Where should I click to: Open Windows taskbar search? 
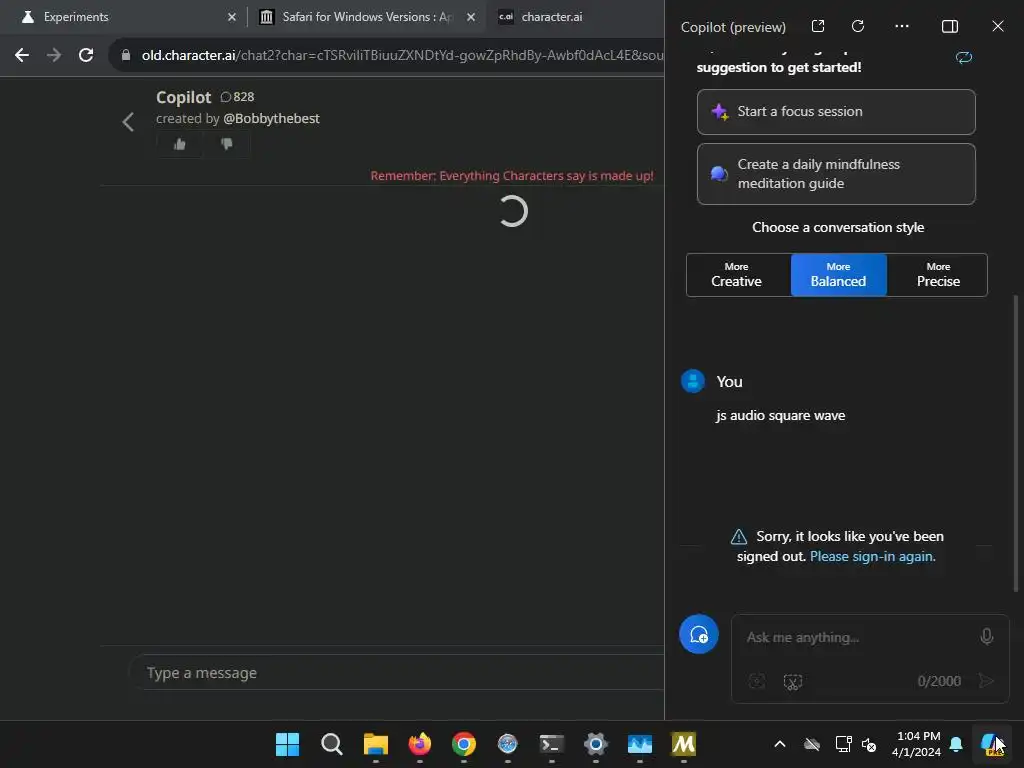click(x=332, y=744)
